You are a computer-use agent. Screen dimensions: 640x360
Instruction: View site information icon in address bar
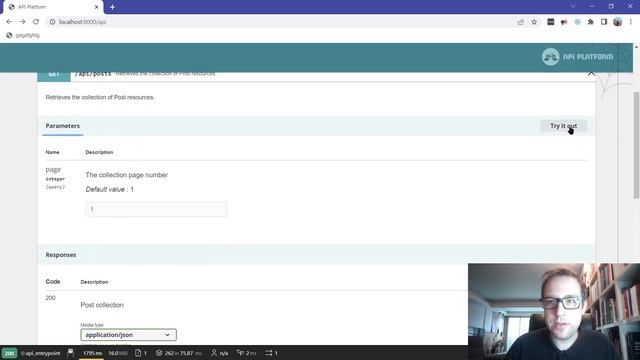pyautogui.click(x=52, y=22)
